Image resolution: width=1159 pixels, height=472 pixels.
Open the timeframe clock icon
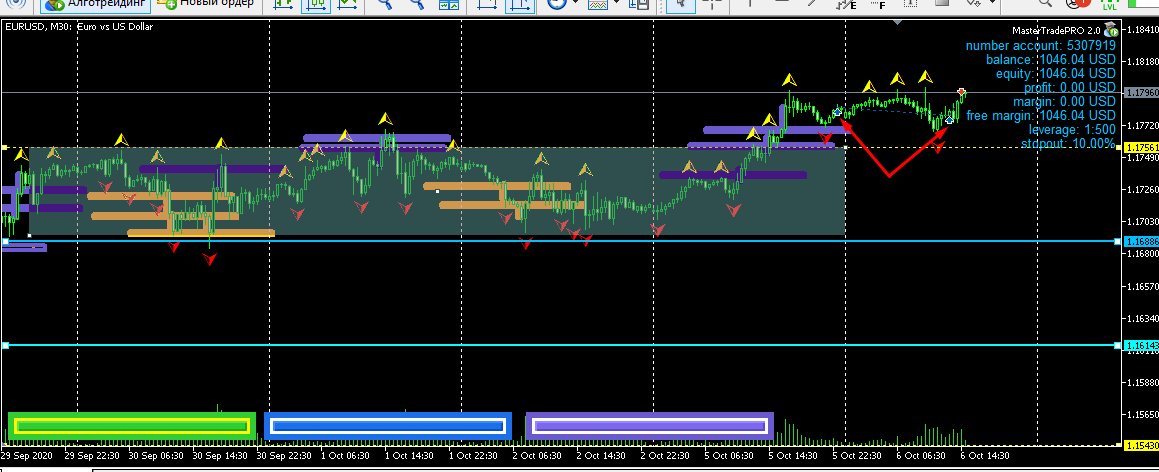click(x=557, y=4)
